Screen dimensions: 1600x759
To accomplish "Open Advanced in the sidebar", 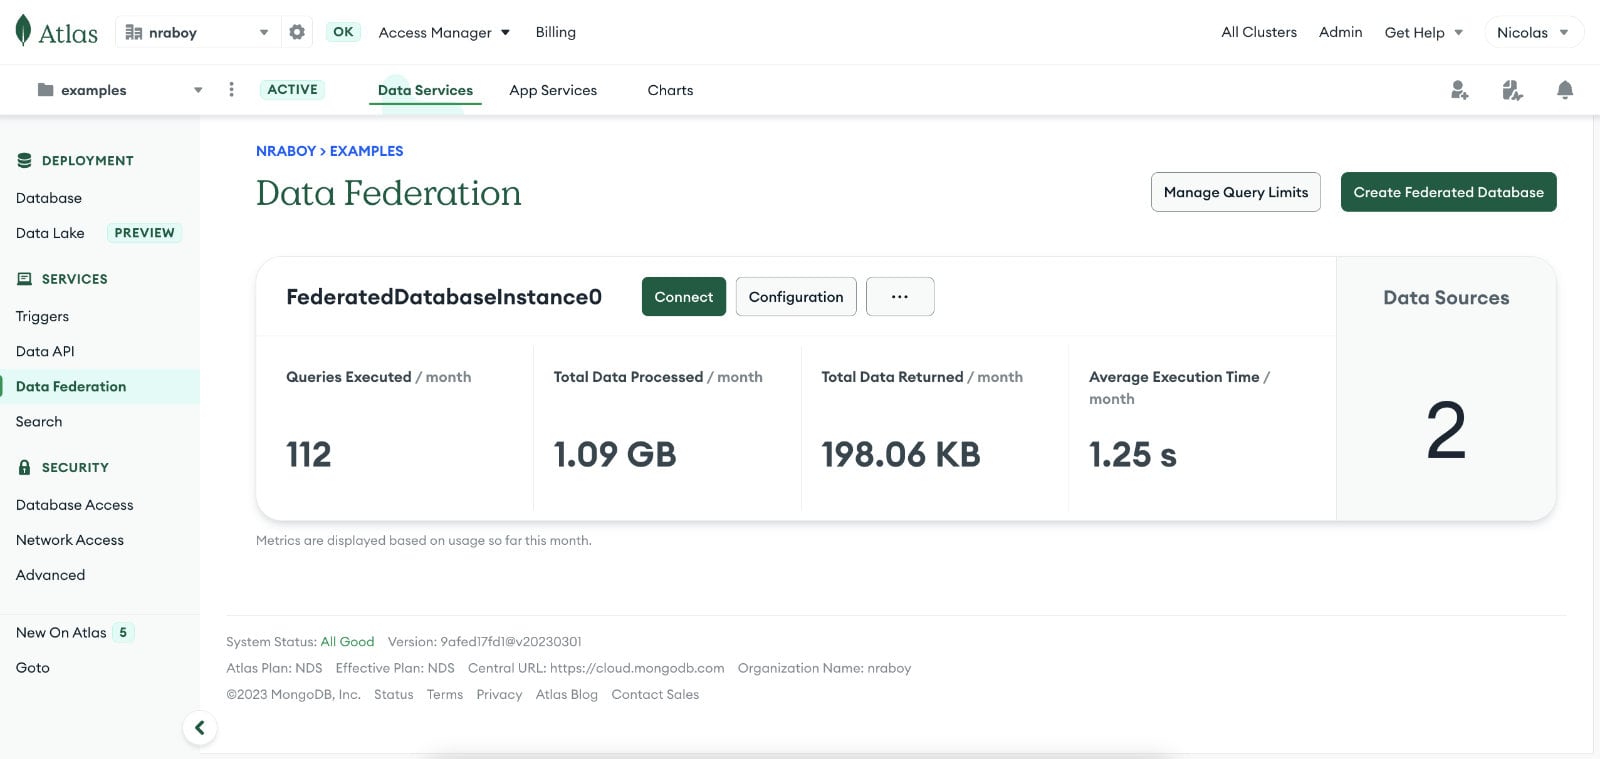I will pos(50,575).
